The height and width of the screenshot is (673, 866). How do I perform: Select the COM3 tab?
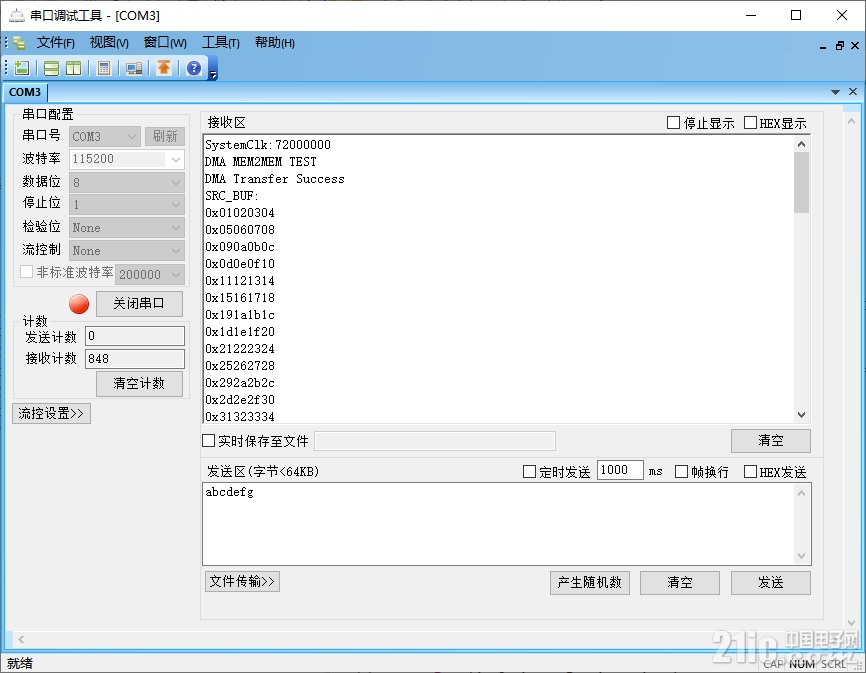point(25,92)
